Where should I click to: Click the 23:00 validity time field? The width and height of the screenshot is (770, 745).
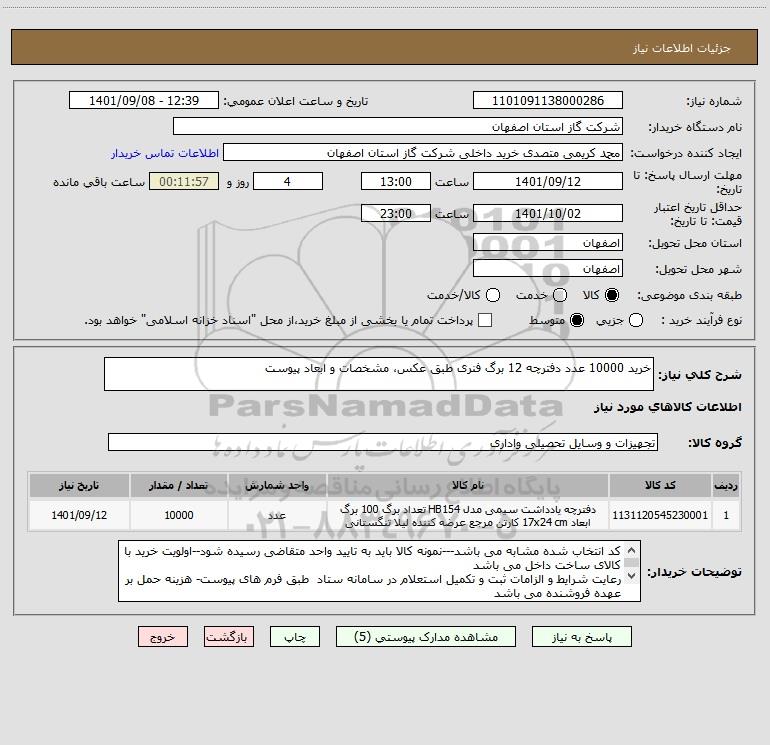point(396,213)
